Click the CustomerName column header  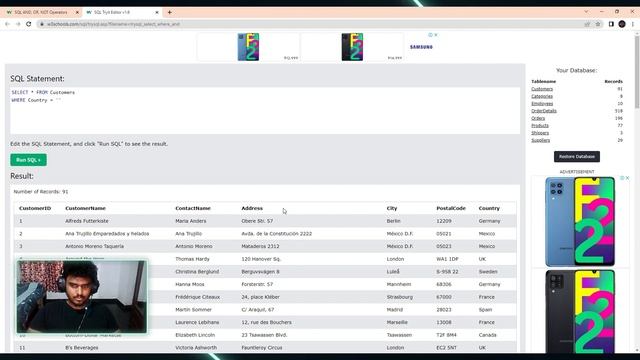pyautogui.click(x=85, y=208)
